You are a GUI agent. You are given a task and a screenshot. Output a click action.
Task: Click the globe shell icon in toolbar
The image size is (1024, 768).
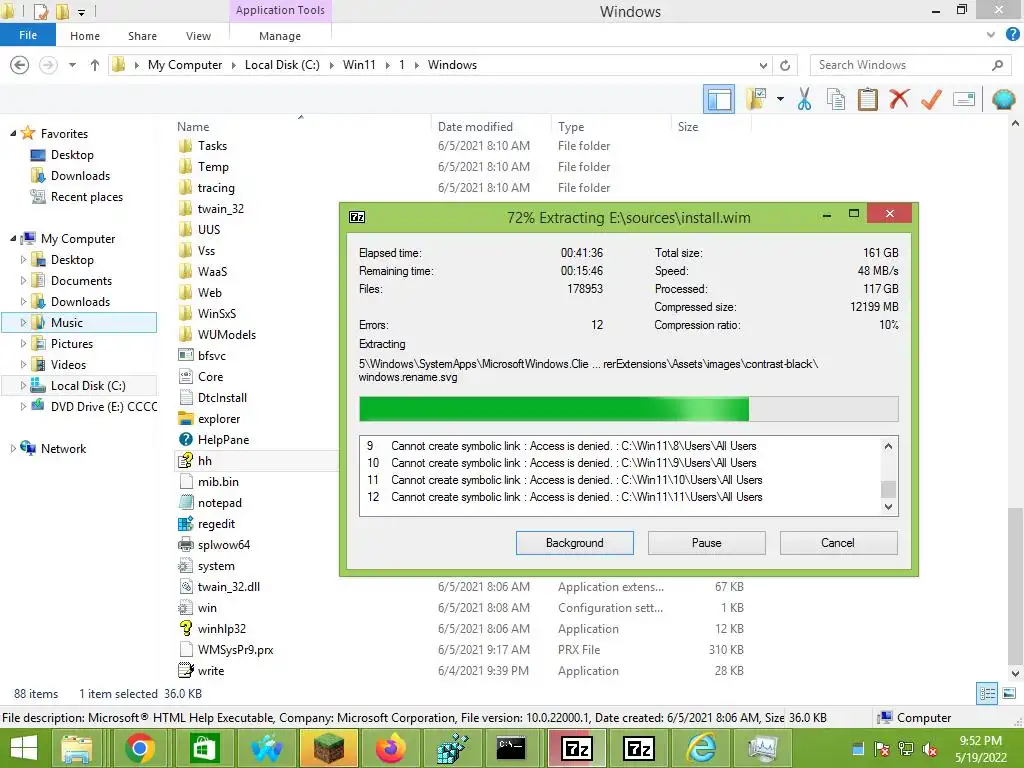coord(1003,99)
